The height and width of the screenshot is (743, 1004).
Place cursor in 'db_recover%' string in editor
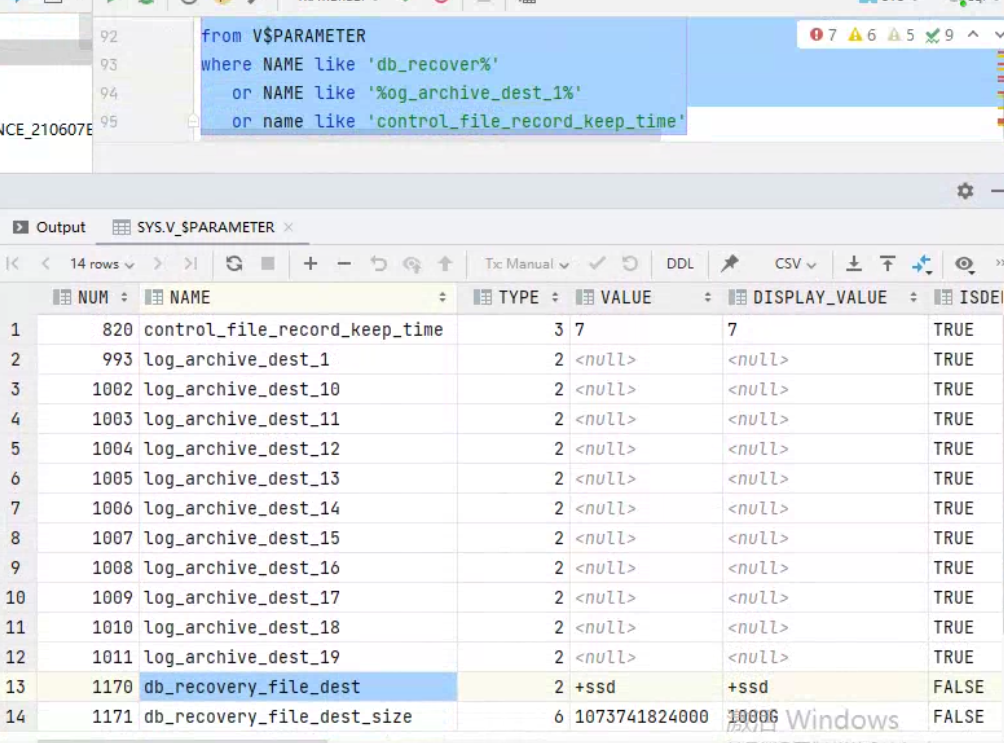coord(433,65)
